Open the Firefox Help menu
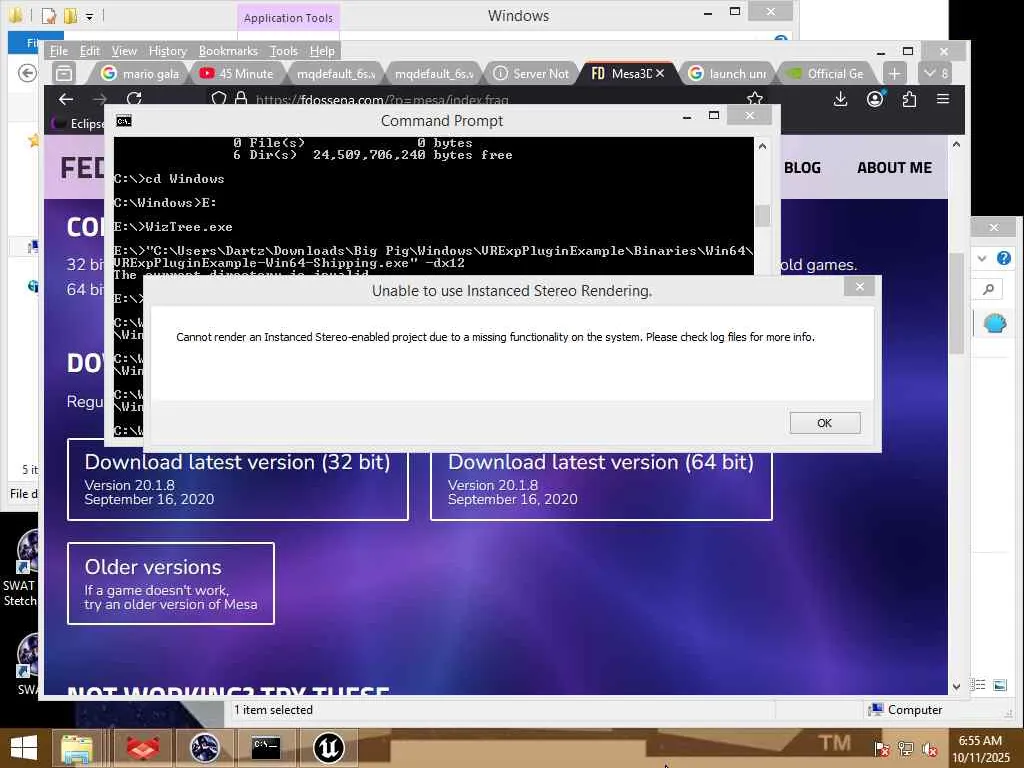This screenshot has height=768, width=1024. pyautogui.click(x=322, y=51)
